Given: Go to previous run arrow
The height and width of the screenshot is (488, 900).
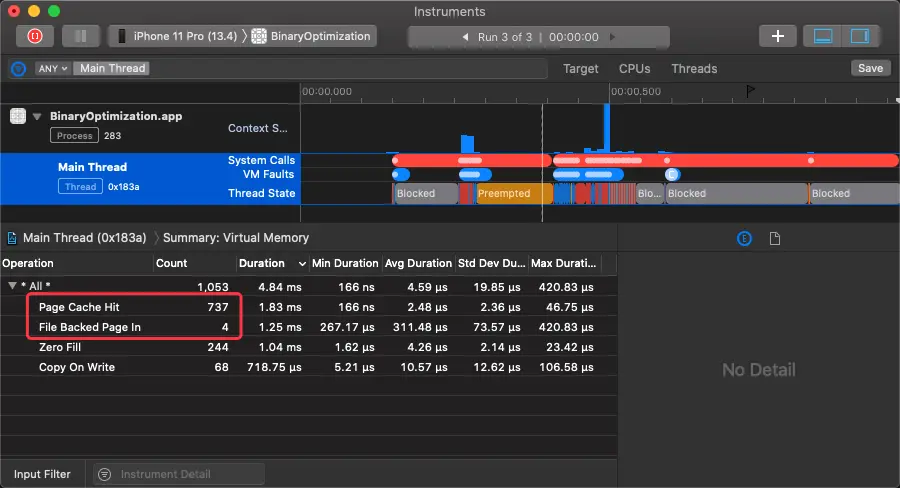Looking at the screenshot, I should tap(465, 37).
